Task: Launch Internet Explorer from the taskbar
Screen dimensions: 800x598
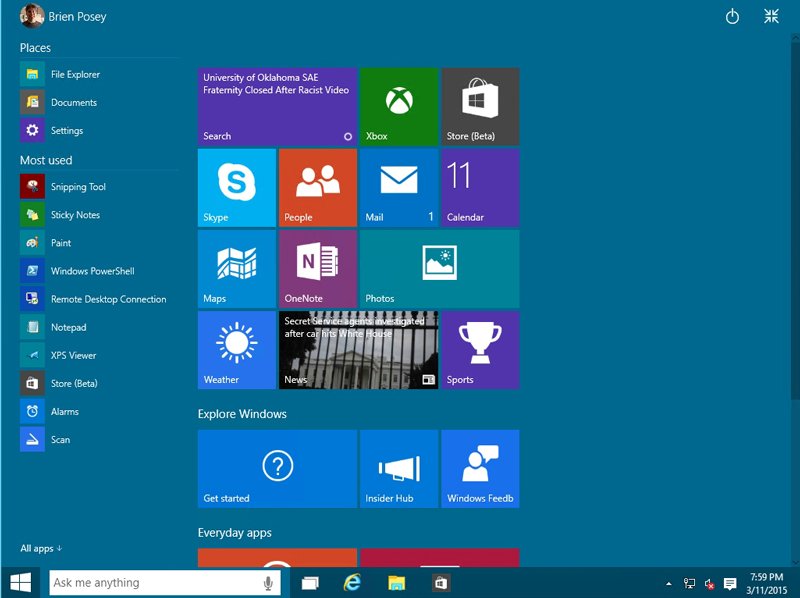Action: pos(353,583)
